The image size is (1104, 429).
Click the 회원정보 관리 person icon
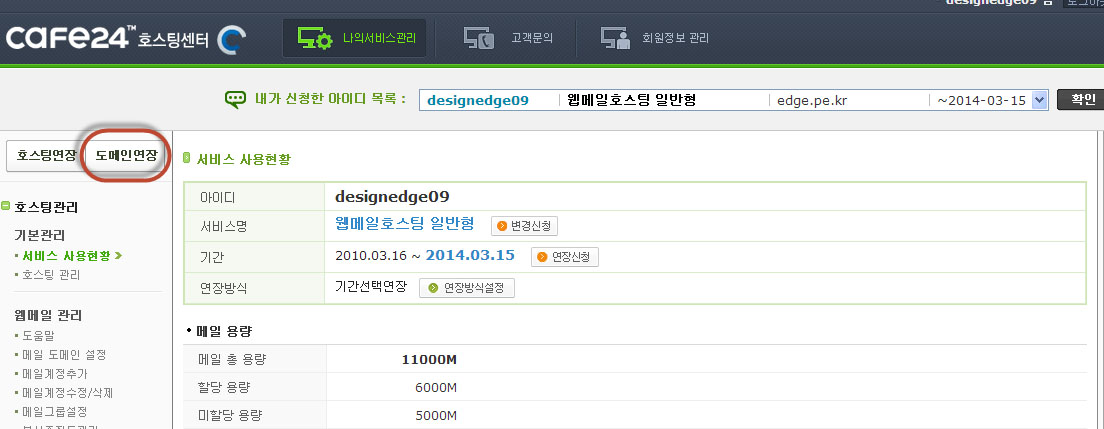[x=615, y=39]
